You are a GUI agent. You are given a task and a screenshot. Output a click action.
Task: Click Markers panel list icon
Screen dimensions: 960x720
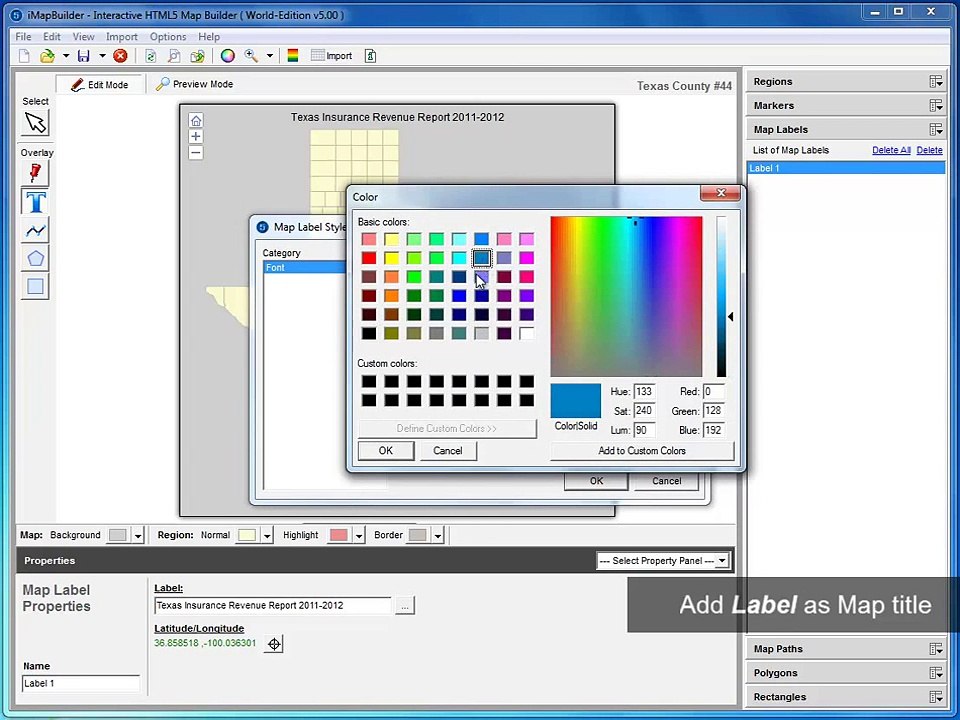pyautogui.click(x=936, y=105)
